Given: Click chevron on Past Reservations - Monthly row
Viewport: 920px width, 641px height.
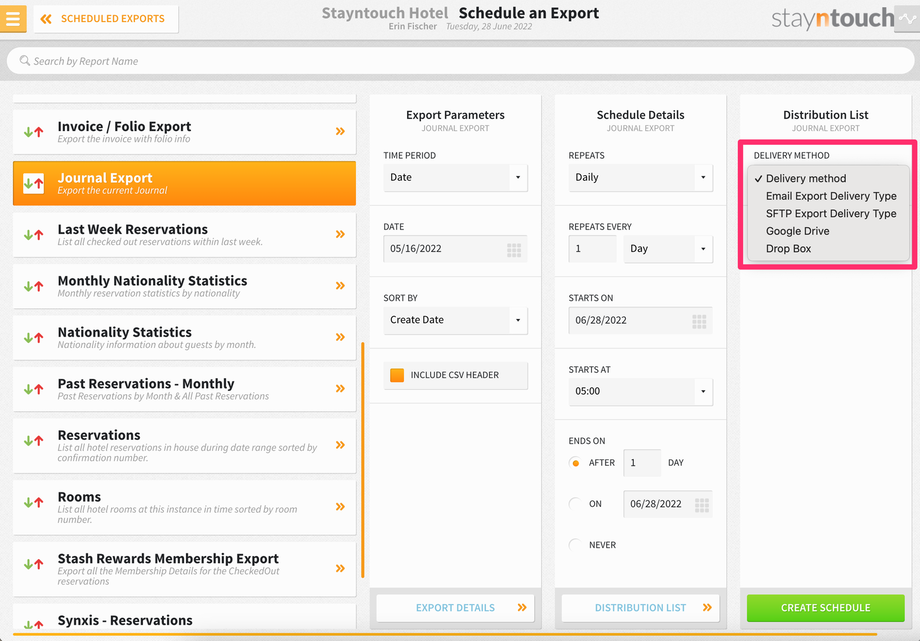Looking at the screenshot, I should 340,389.
